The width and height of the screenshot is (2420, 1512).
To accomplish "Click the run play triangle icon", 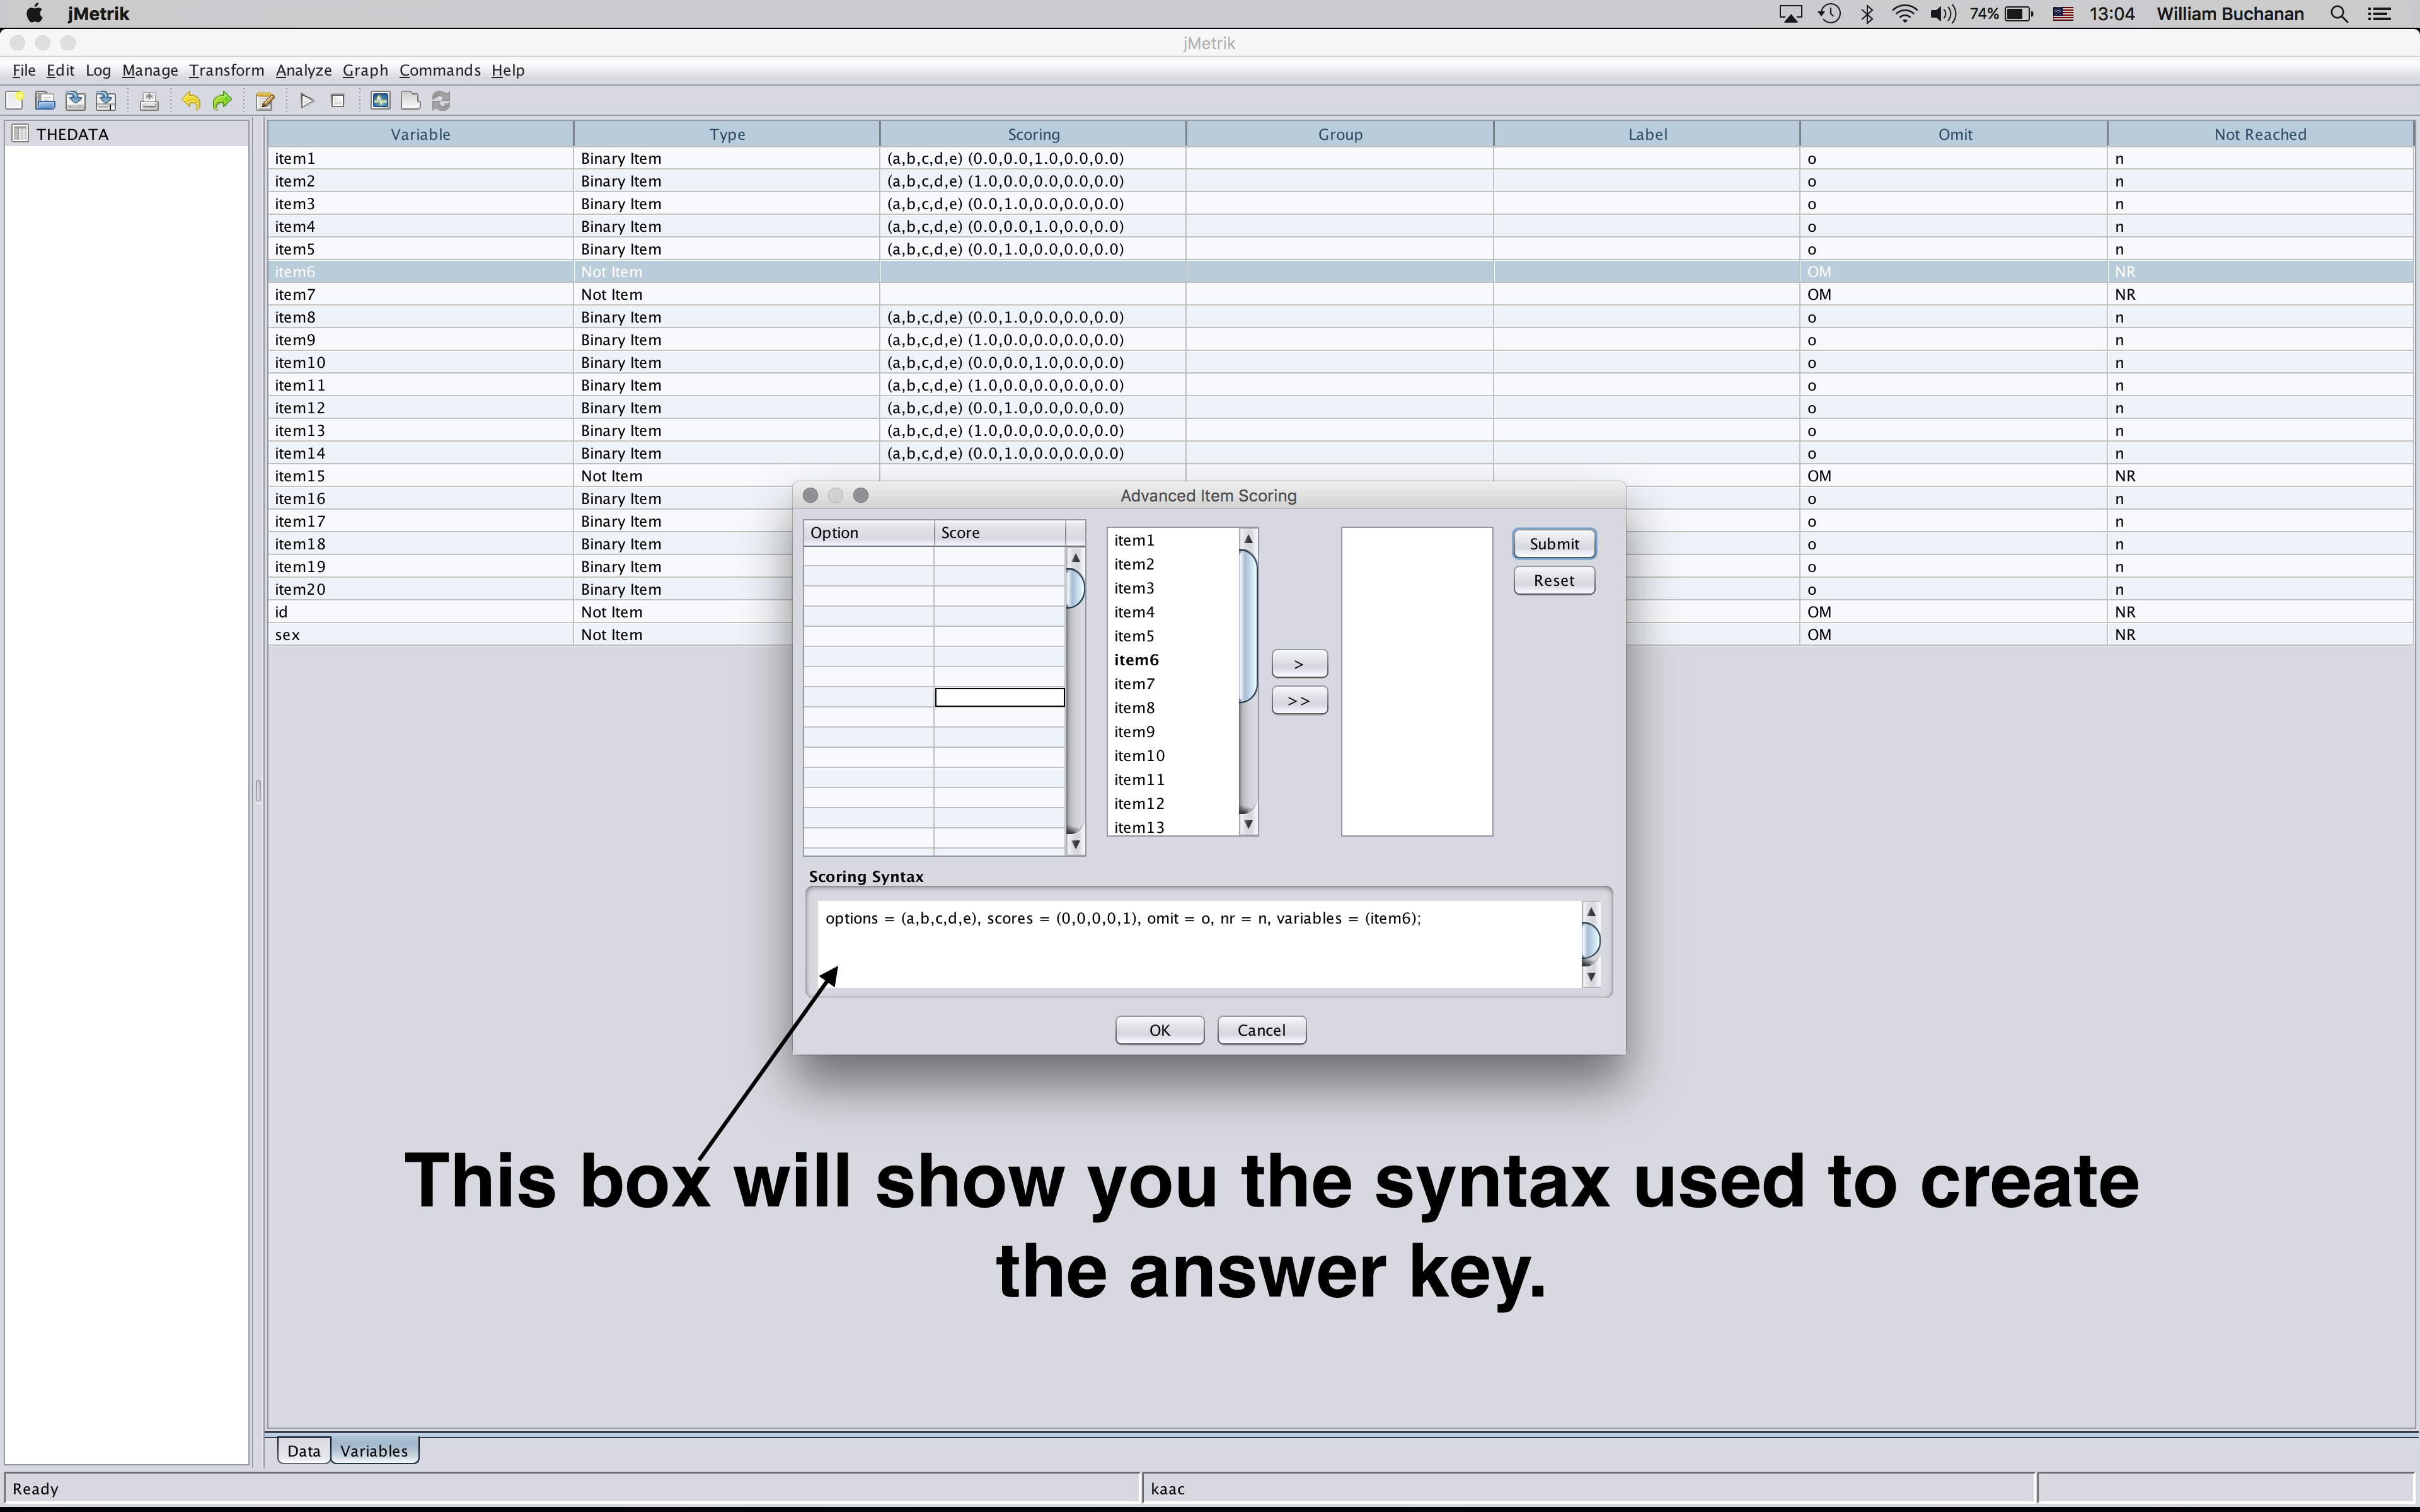I will click(307, 101).
